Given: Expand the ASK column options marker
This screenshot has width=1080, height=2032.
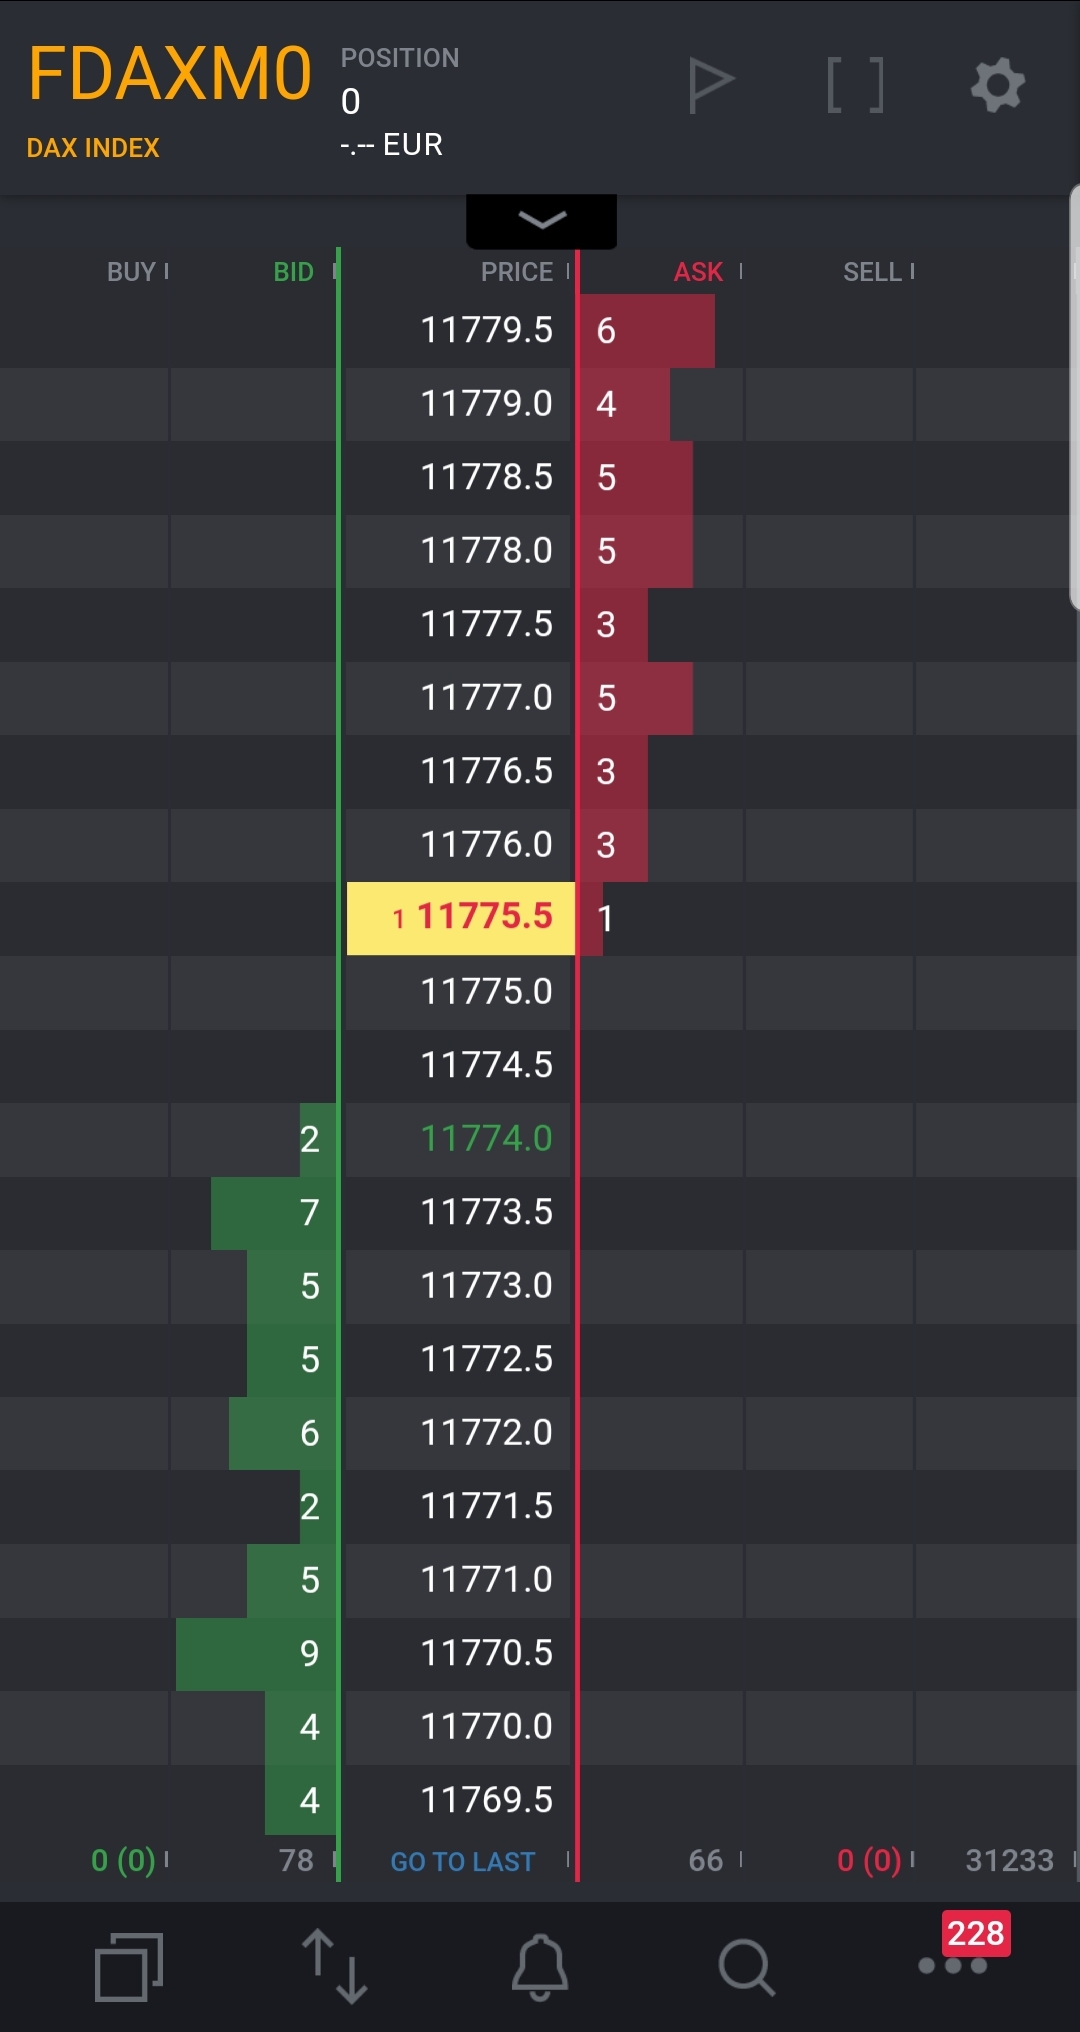Looking at the screenshot, I should click(x=740, y=270).
